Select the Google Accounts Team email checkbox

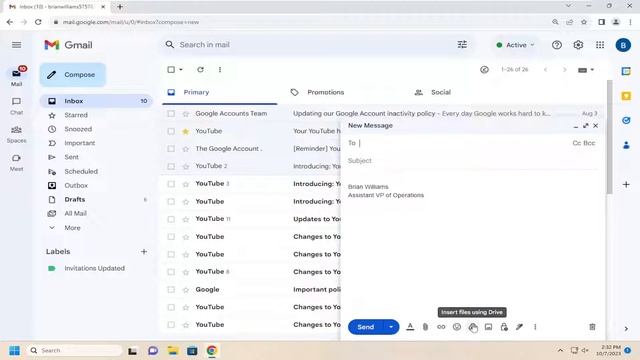[x=171, y=113]
